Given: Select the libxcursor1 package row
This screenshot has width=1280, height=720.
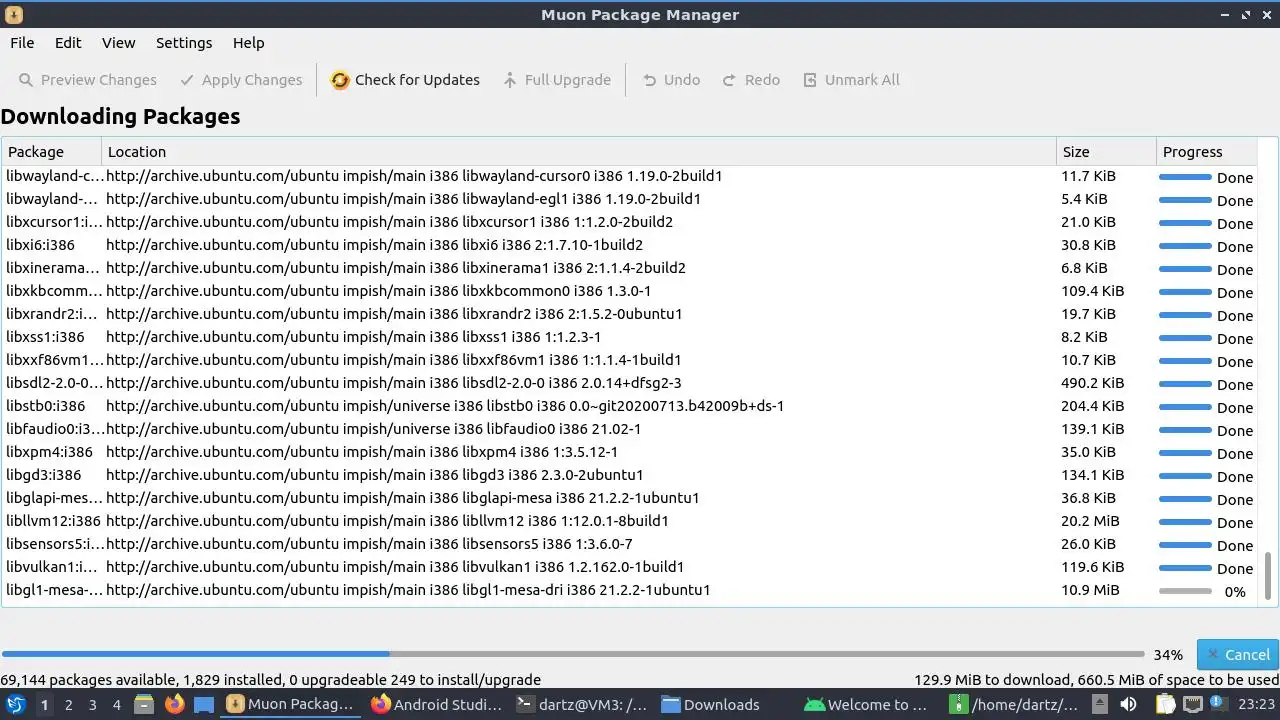Looking at the screenshot, I should [x=627, y=222].
